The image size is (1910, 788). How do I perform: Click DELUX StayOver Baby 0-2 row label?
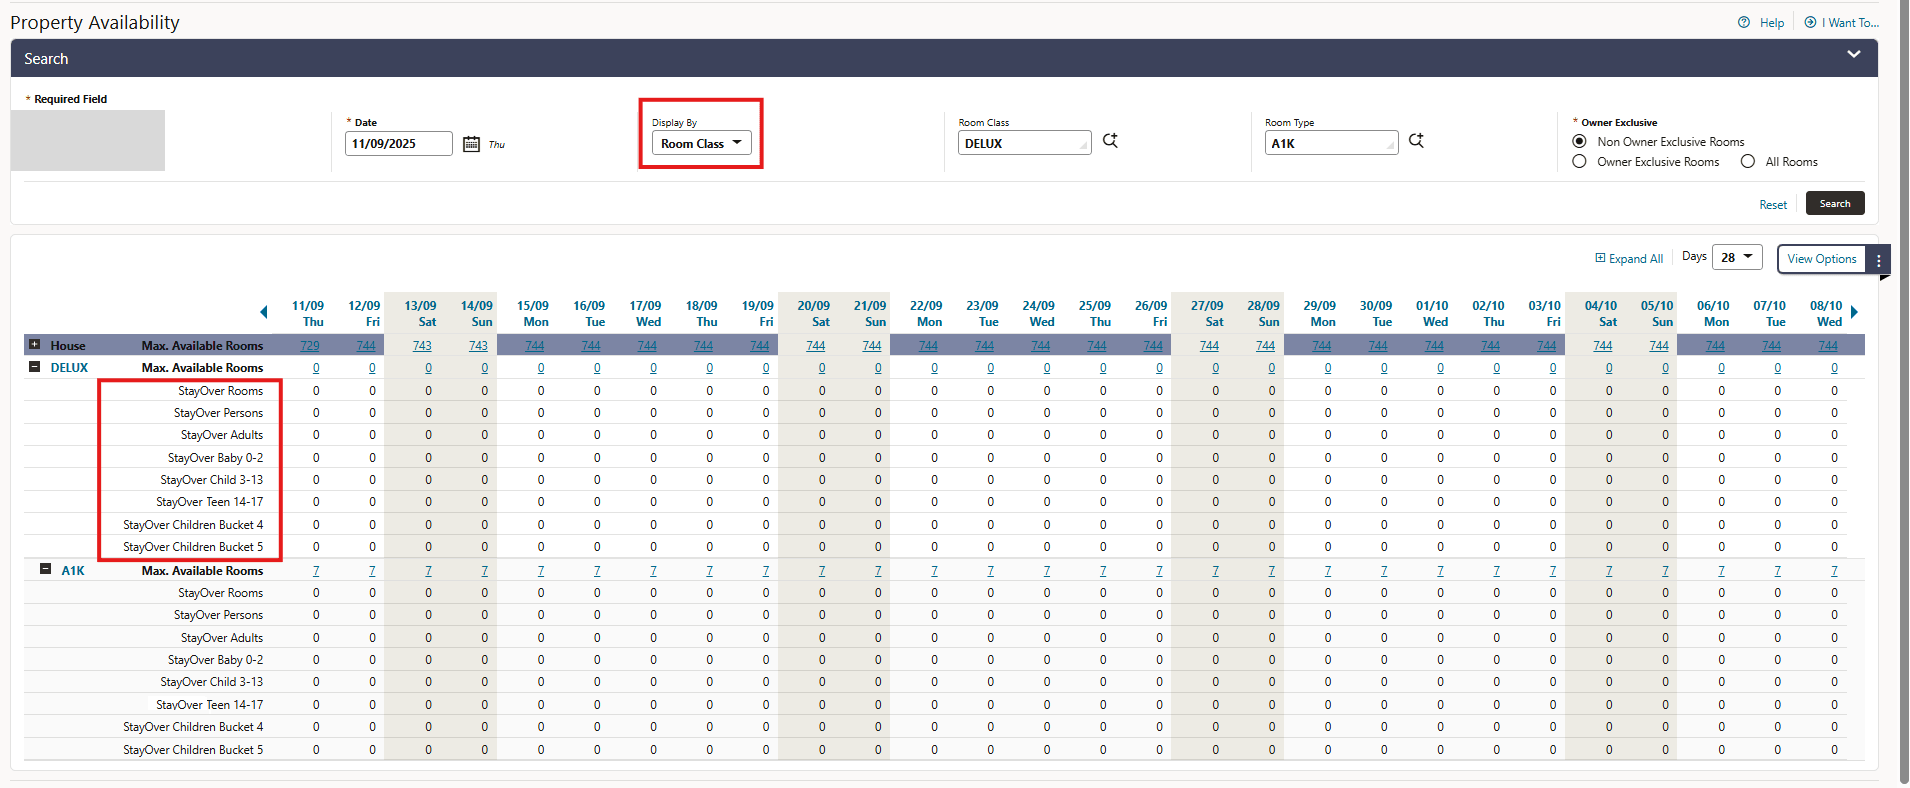point(215,458)
